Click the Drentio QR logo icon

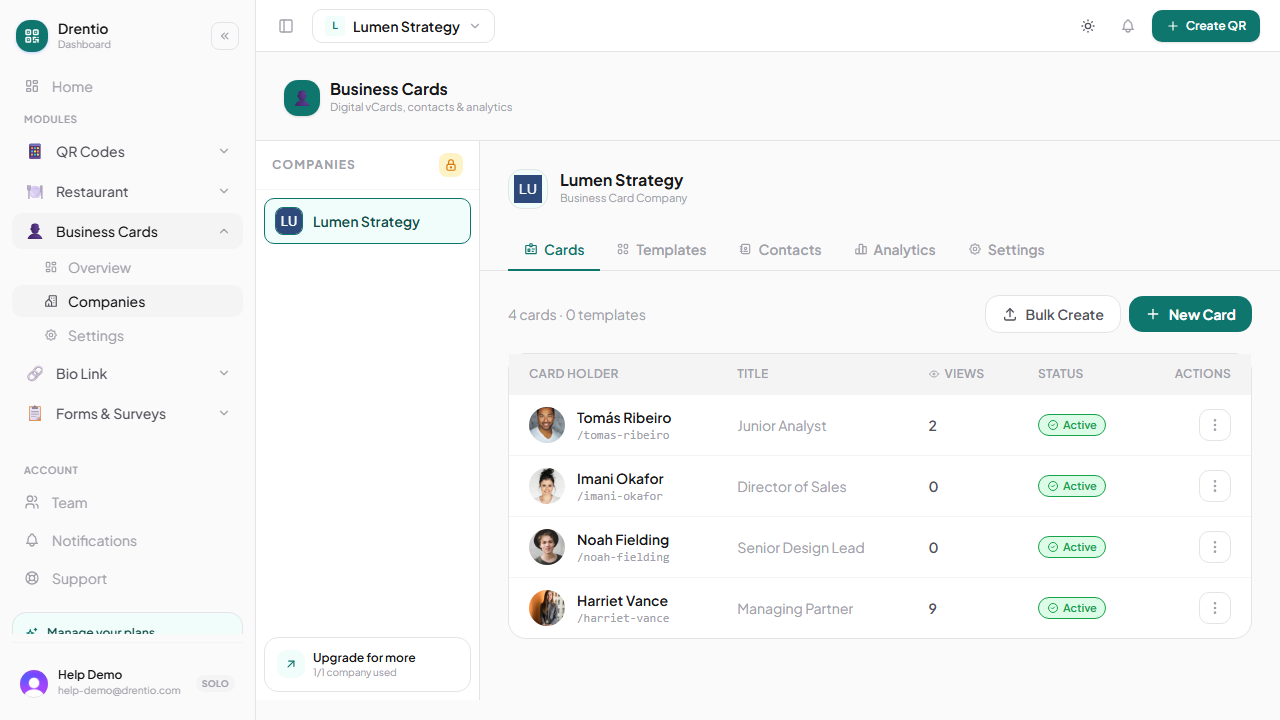point(32,36)
